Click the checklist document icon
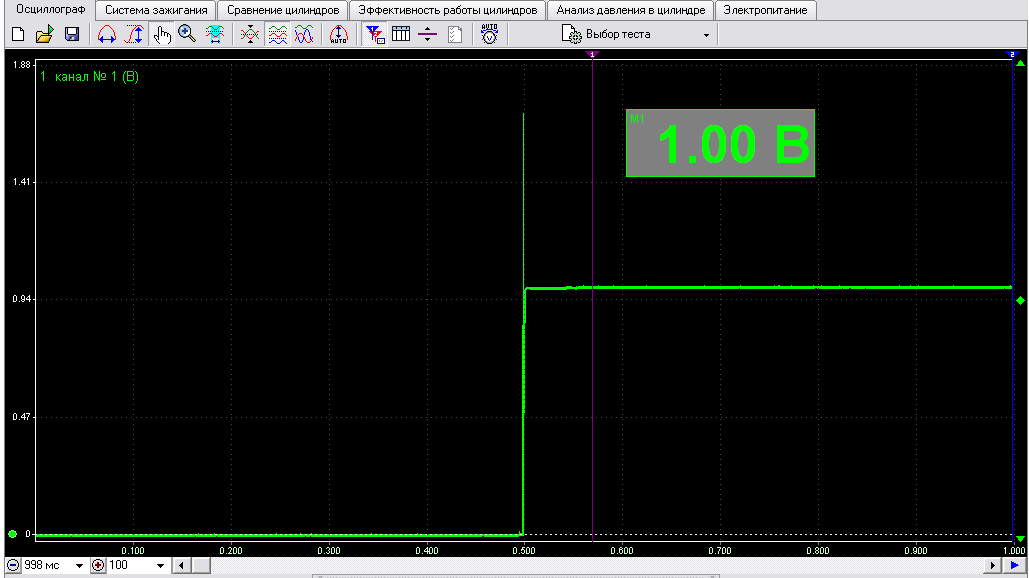Image resolution: width=1029 pixels, height=578 pixels. coord(455,34)
